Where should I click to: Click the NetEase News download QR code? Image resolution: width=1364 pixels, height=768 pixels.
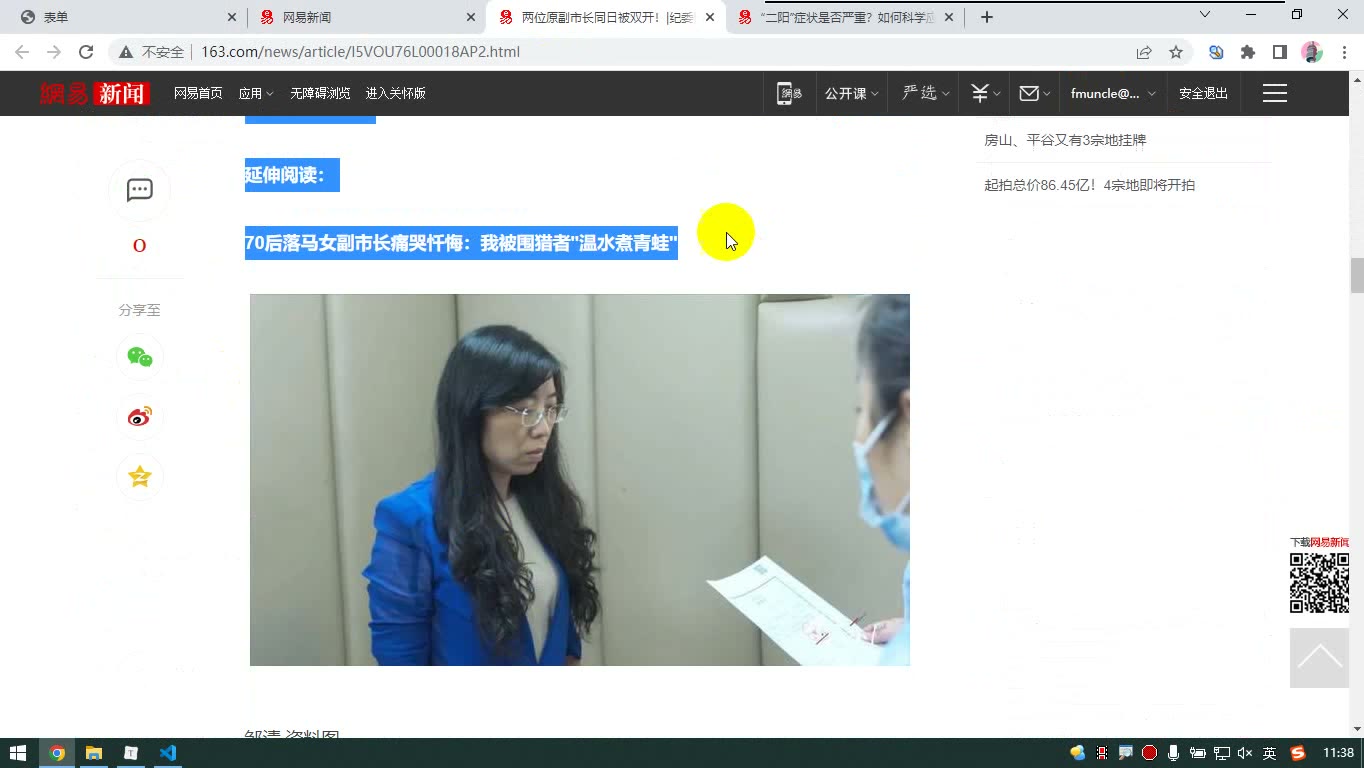pyautogui.click(x=1319, y=582)
